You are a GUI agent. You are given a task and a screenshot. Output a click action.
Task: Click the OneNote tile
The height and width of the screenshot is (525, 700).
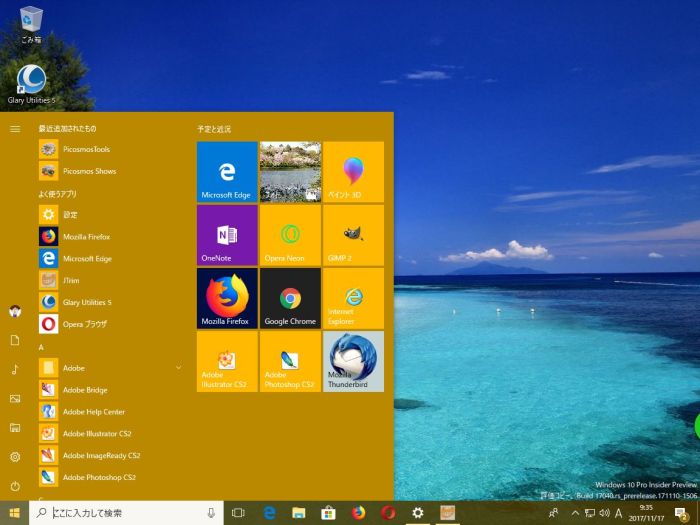pos(227,235)
